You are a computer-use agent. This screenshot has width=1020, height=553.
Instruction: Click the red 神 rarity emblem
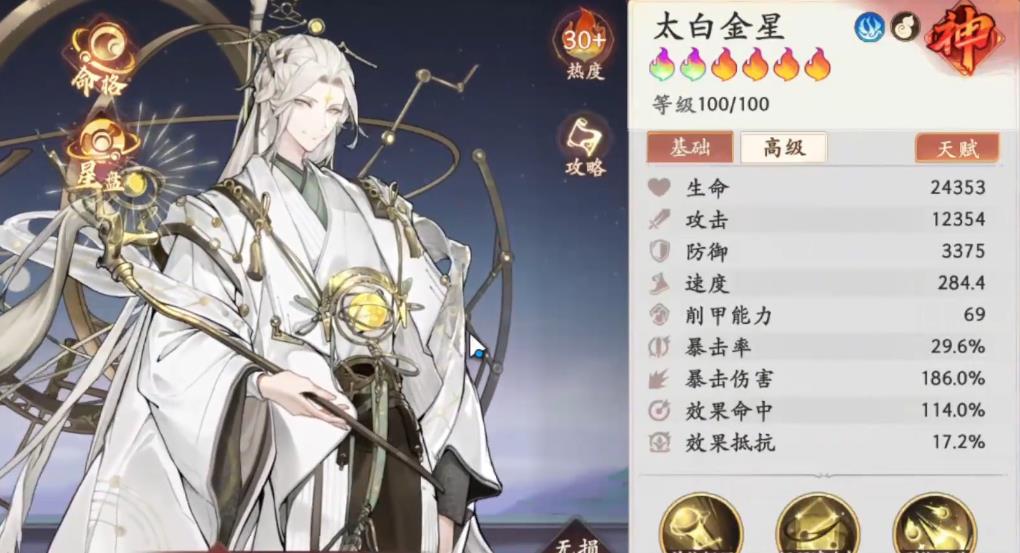pyautogui.click(x=963, y=36)
